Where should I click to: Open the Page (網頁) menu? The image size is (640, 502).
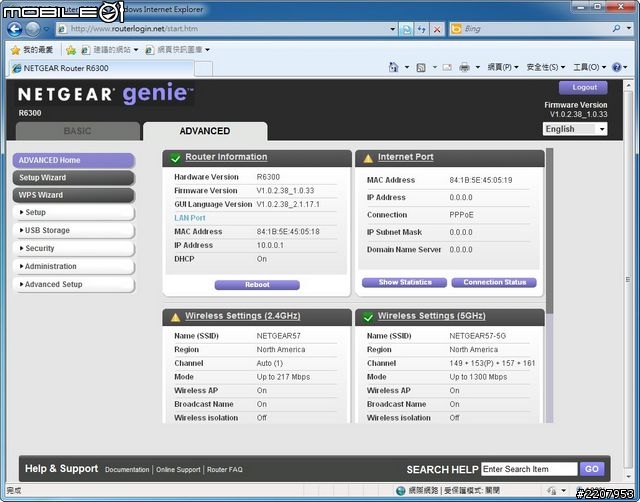[x=503, y=67]
